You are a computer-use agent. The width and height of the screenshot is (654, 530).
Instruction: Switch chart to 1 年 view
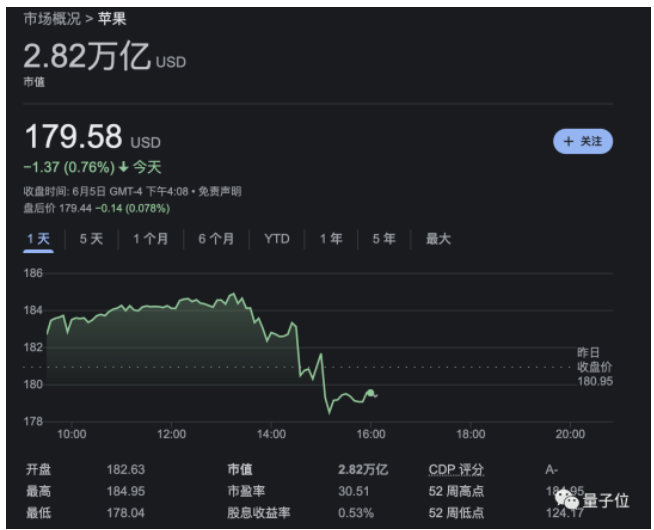(x=331, y=239)
